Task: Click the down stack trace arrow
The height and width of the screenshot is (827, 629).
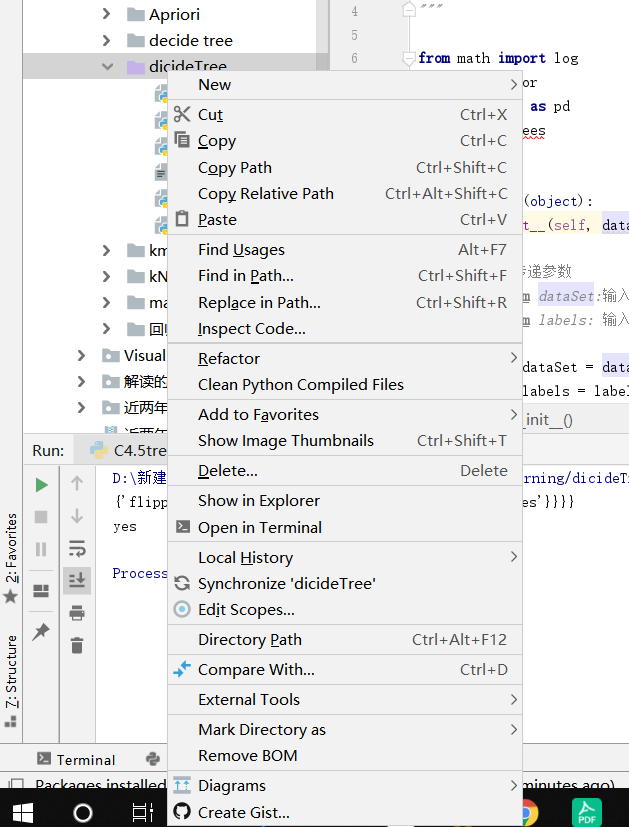Action: tap(77, 516)
